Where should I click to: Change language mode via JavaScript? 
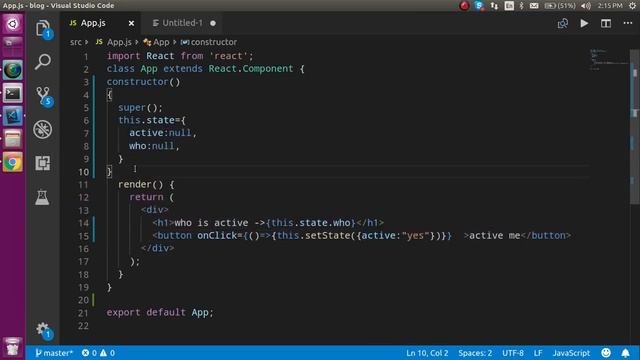coord(571,353)
